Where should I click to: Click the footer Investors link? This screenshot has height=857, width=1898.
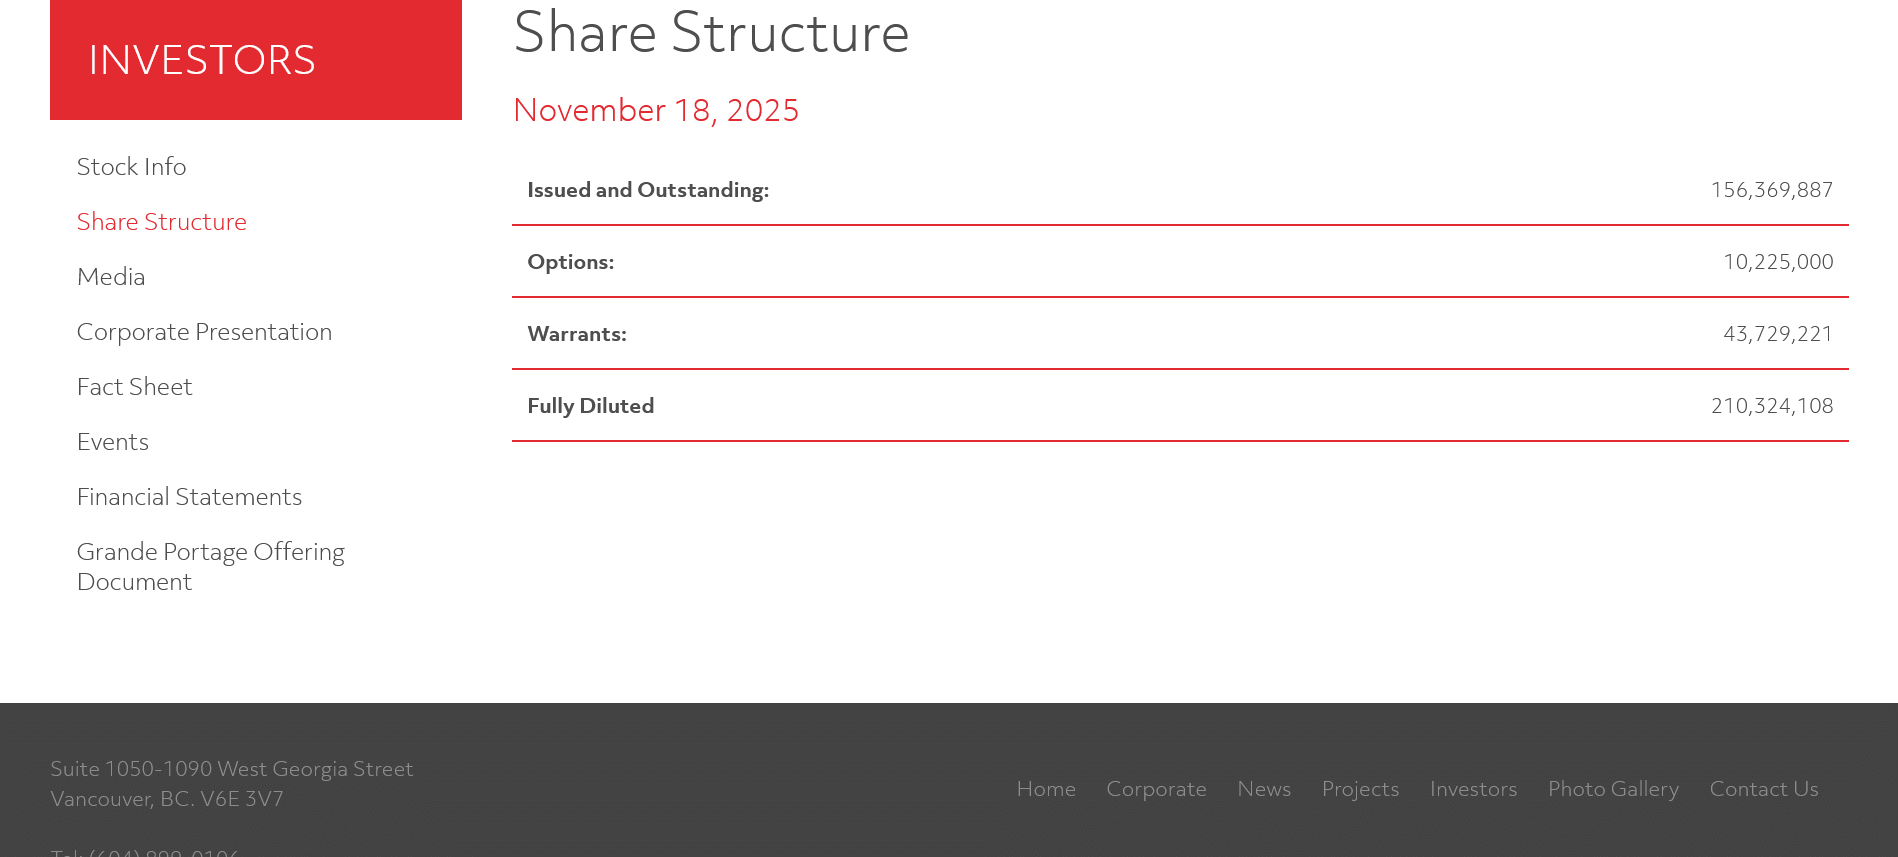1473,789
